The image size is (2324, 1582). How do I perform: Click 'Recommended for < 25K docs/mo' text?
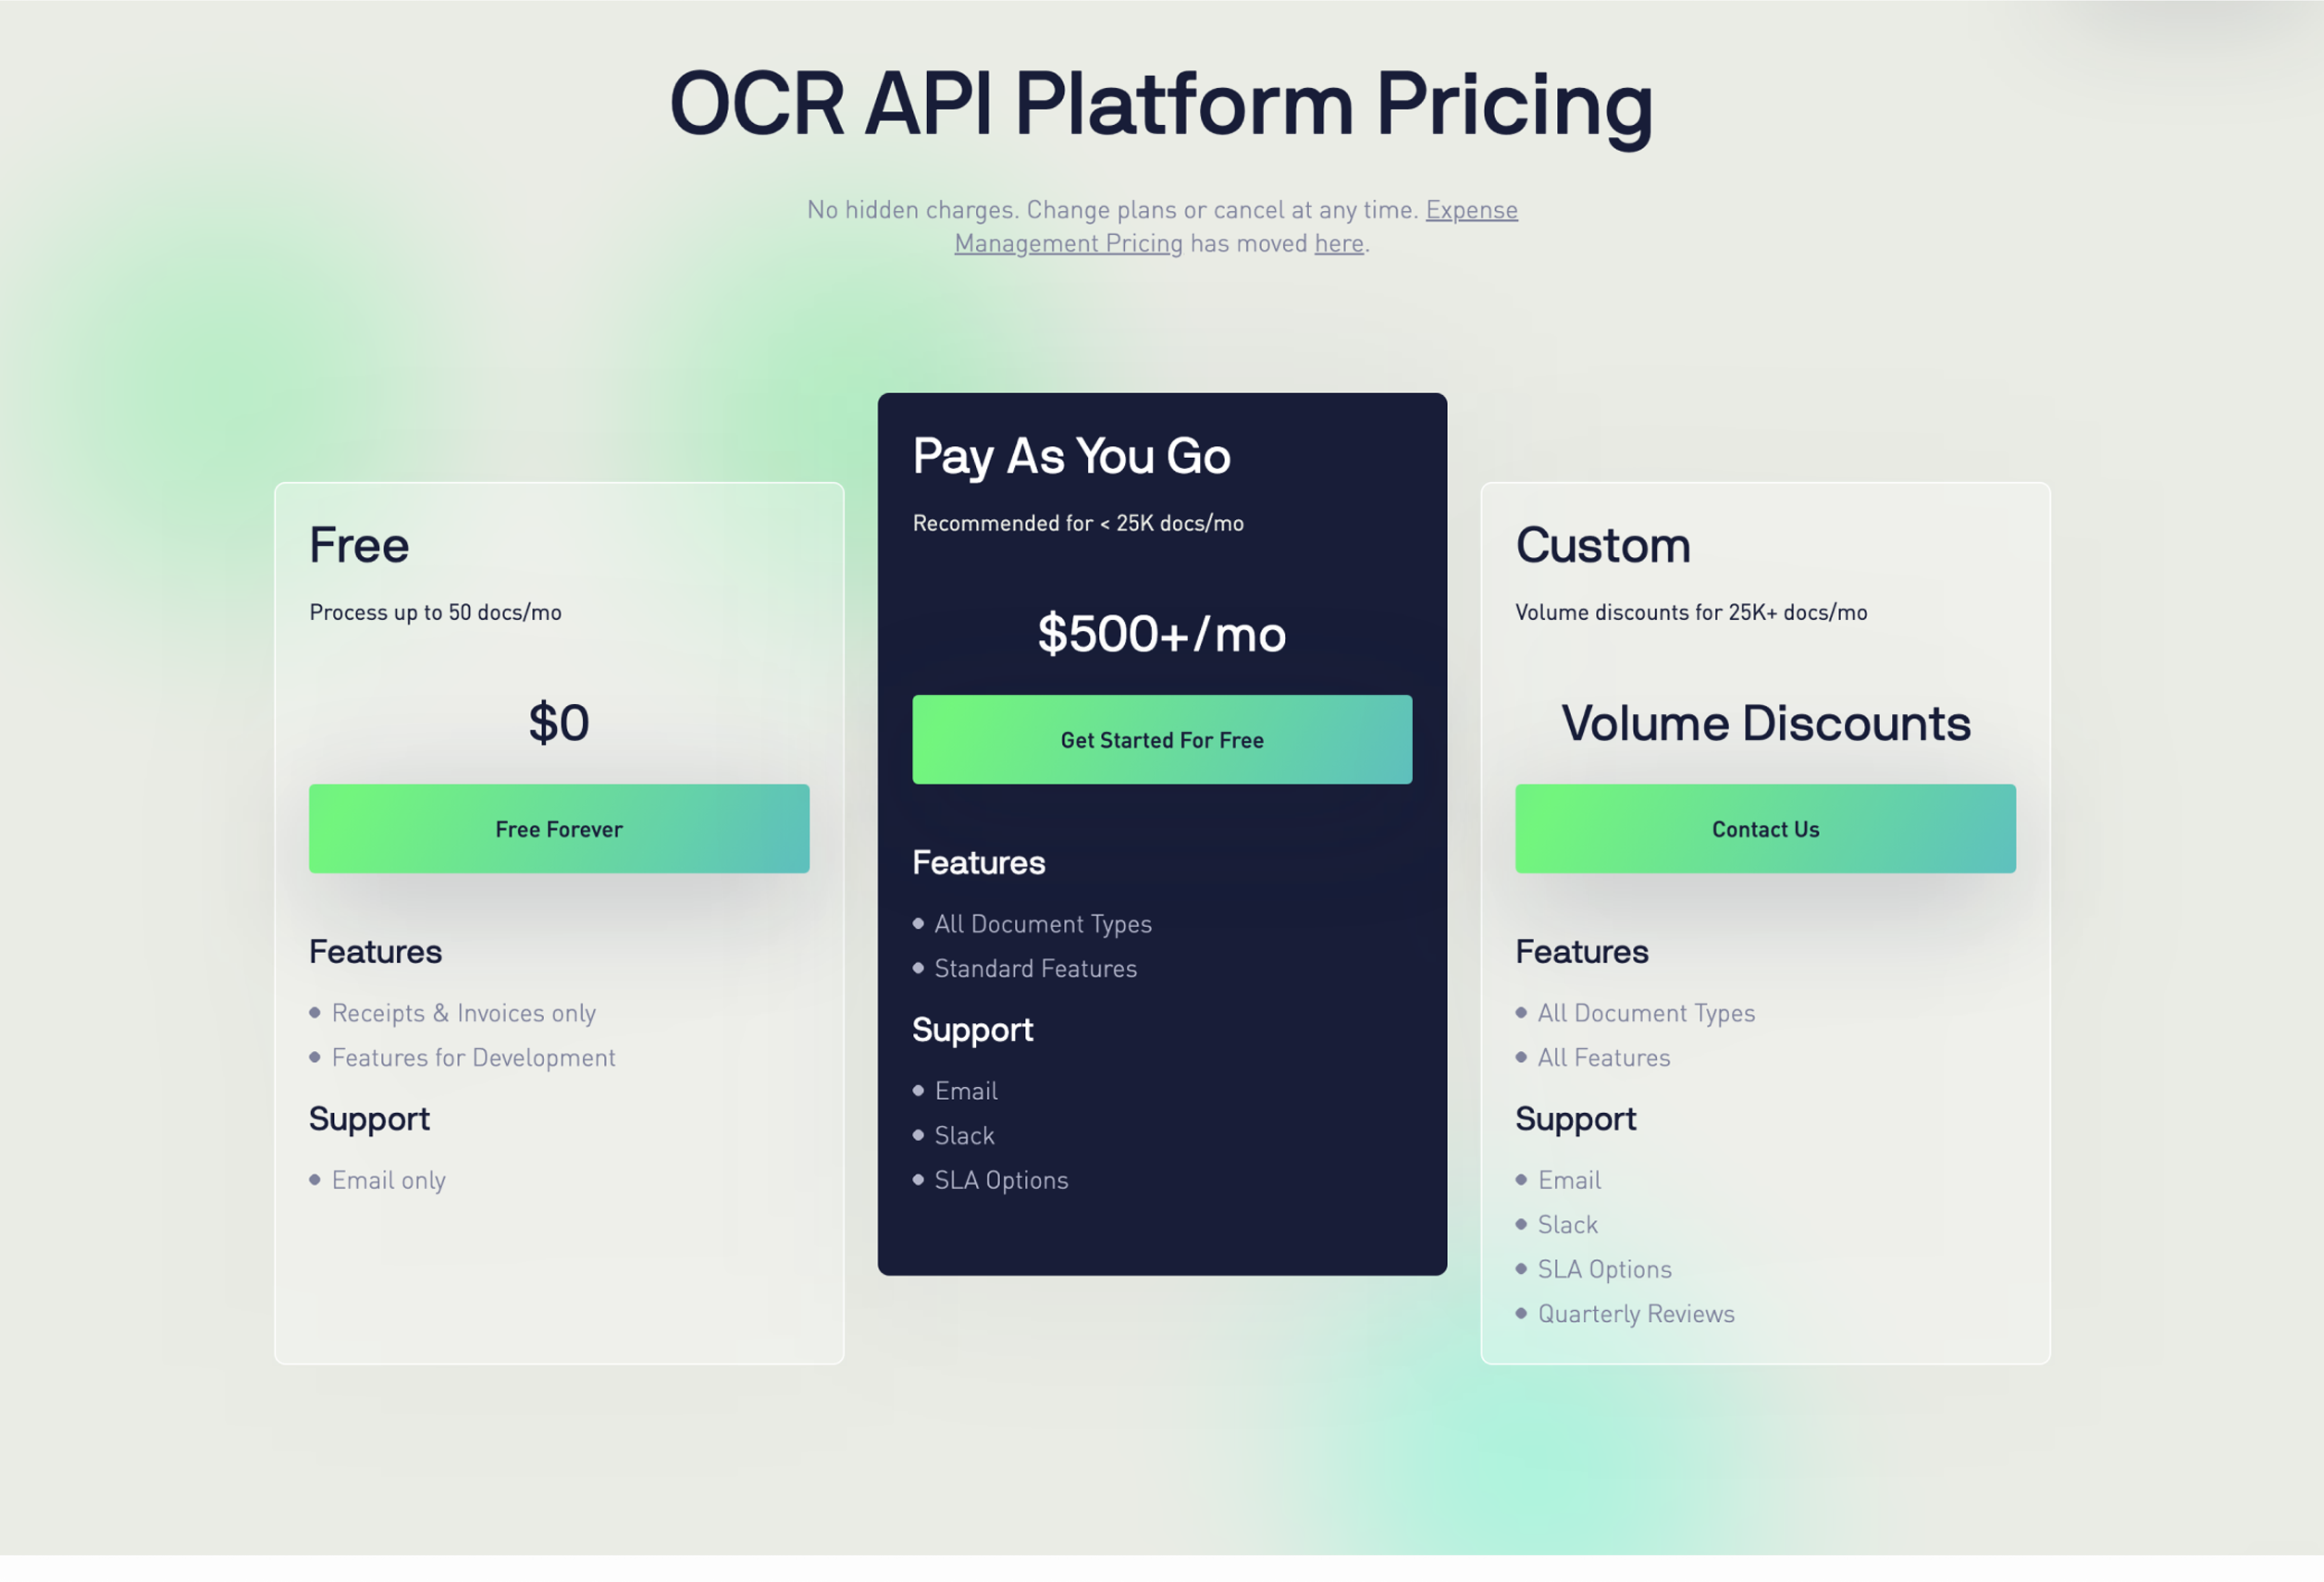[x=1077, y=524]
